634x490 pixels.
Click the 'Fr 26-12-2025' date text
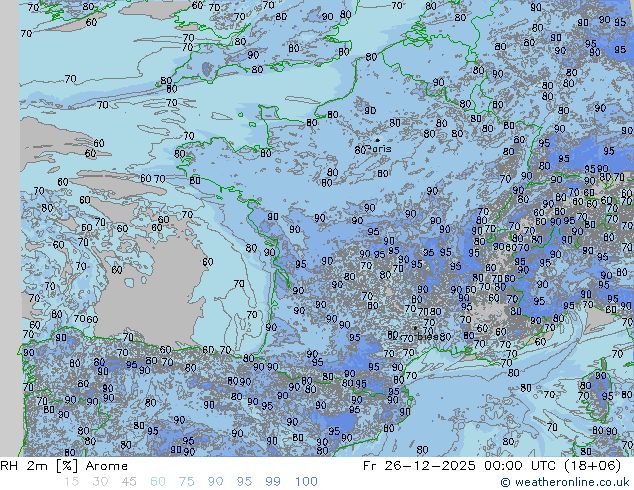click(419, 466)
